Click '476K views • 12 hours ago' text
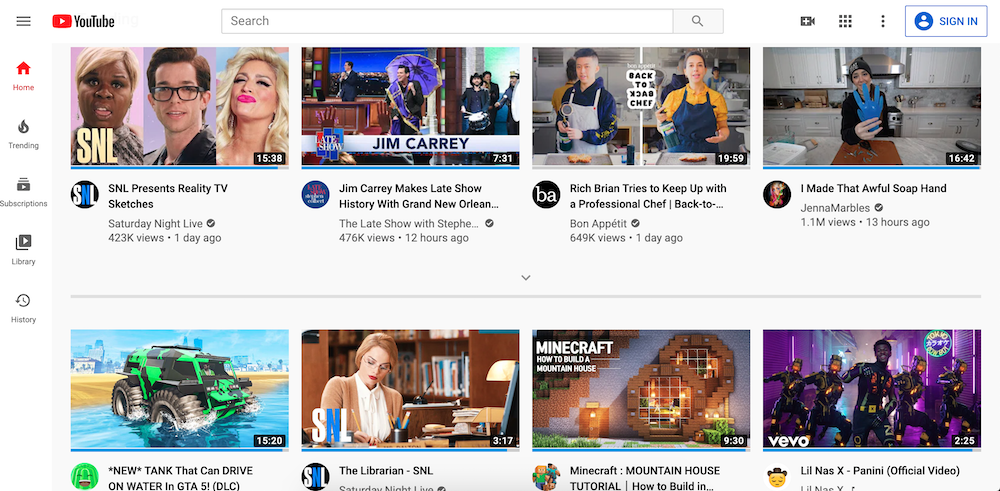Image resolution: width=1000 pixels, height=491 pixels. pyautogui.click(x=404, y=238)
